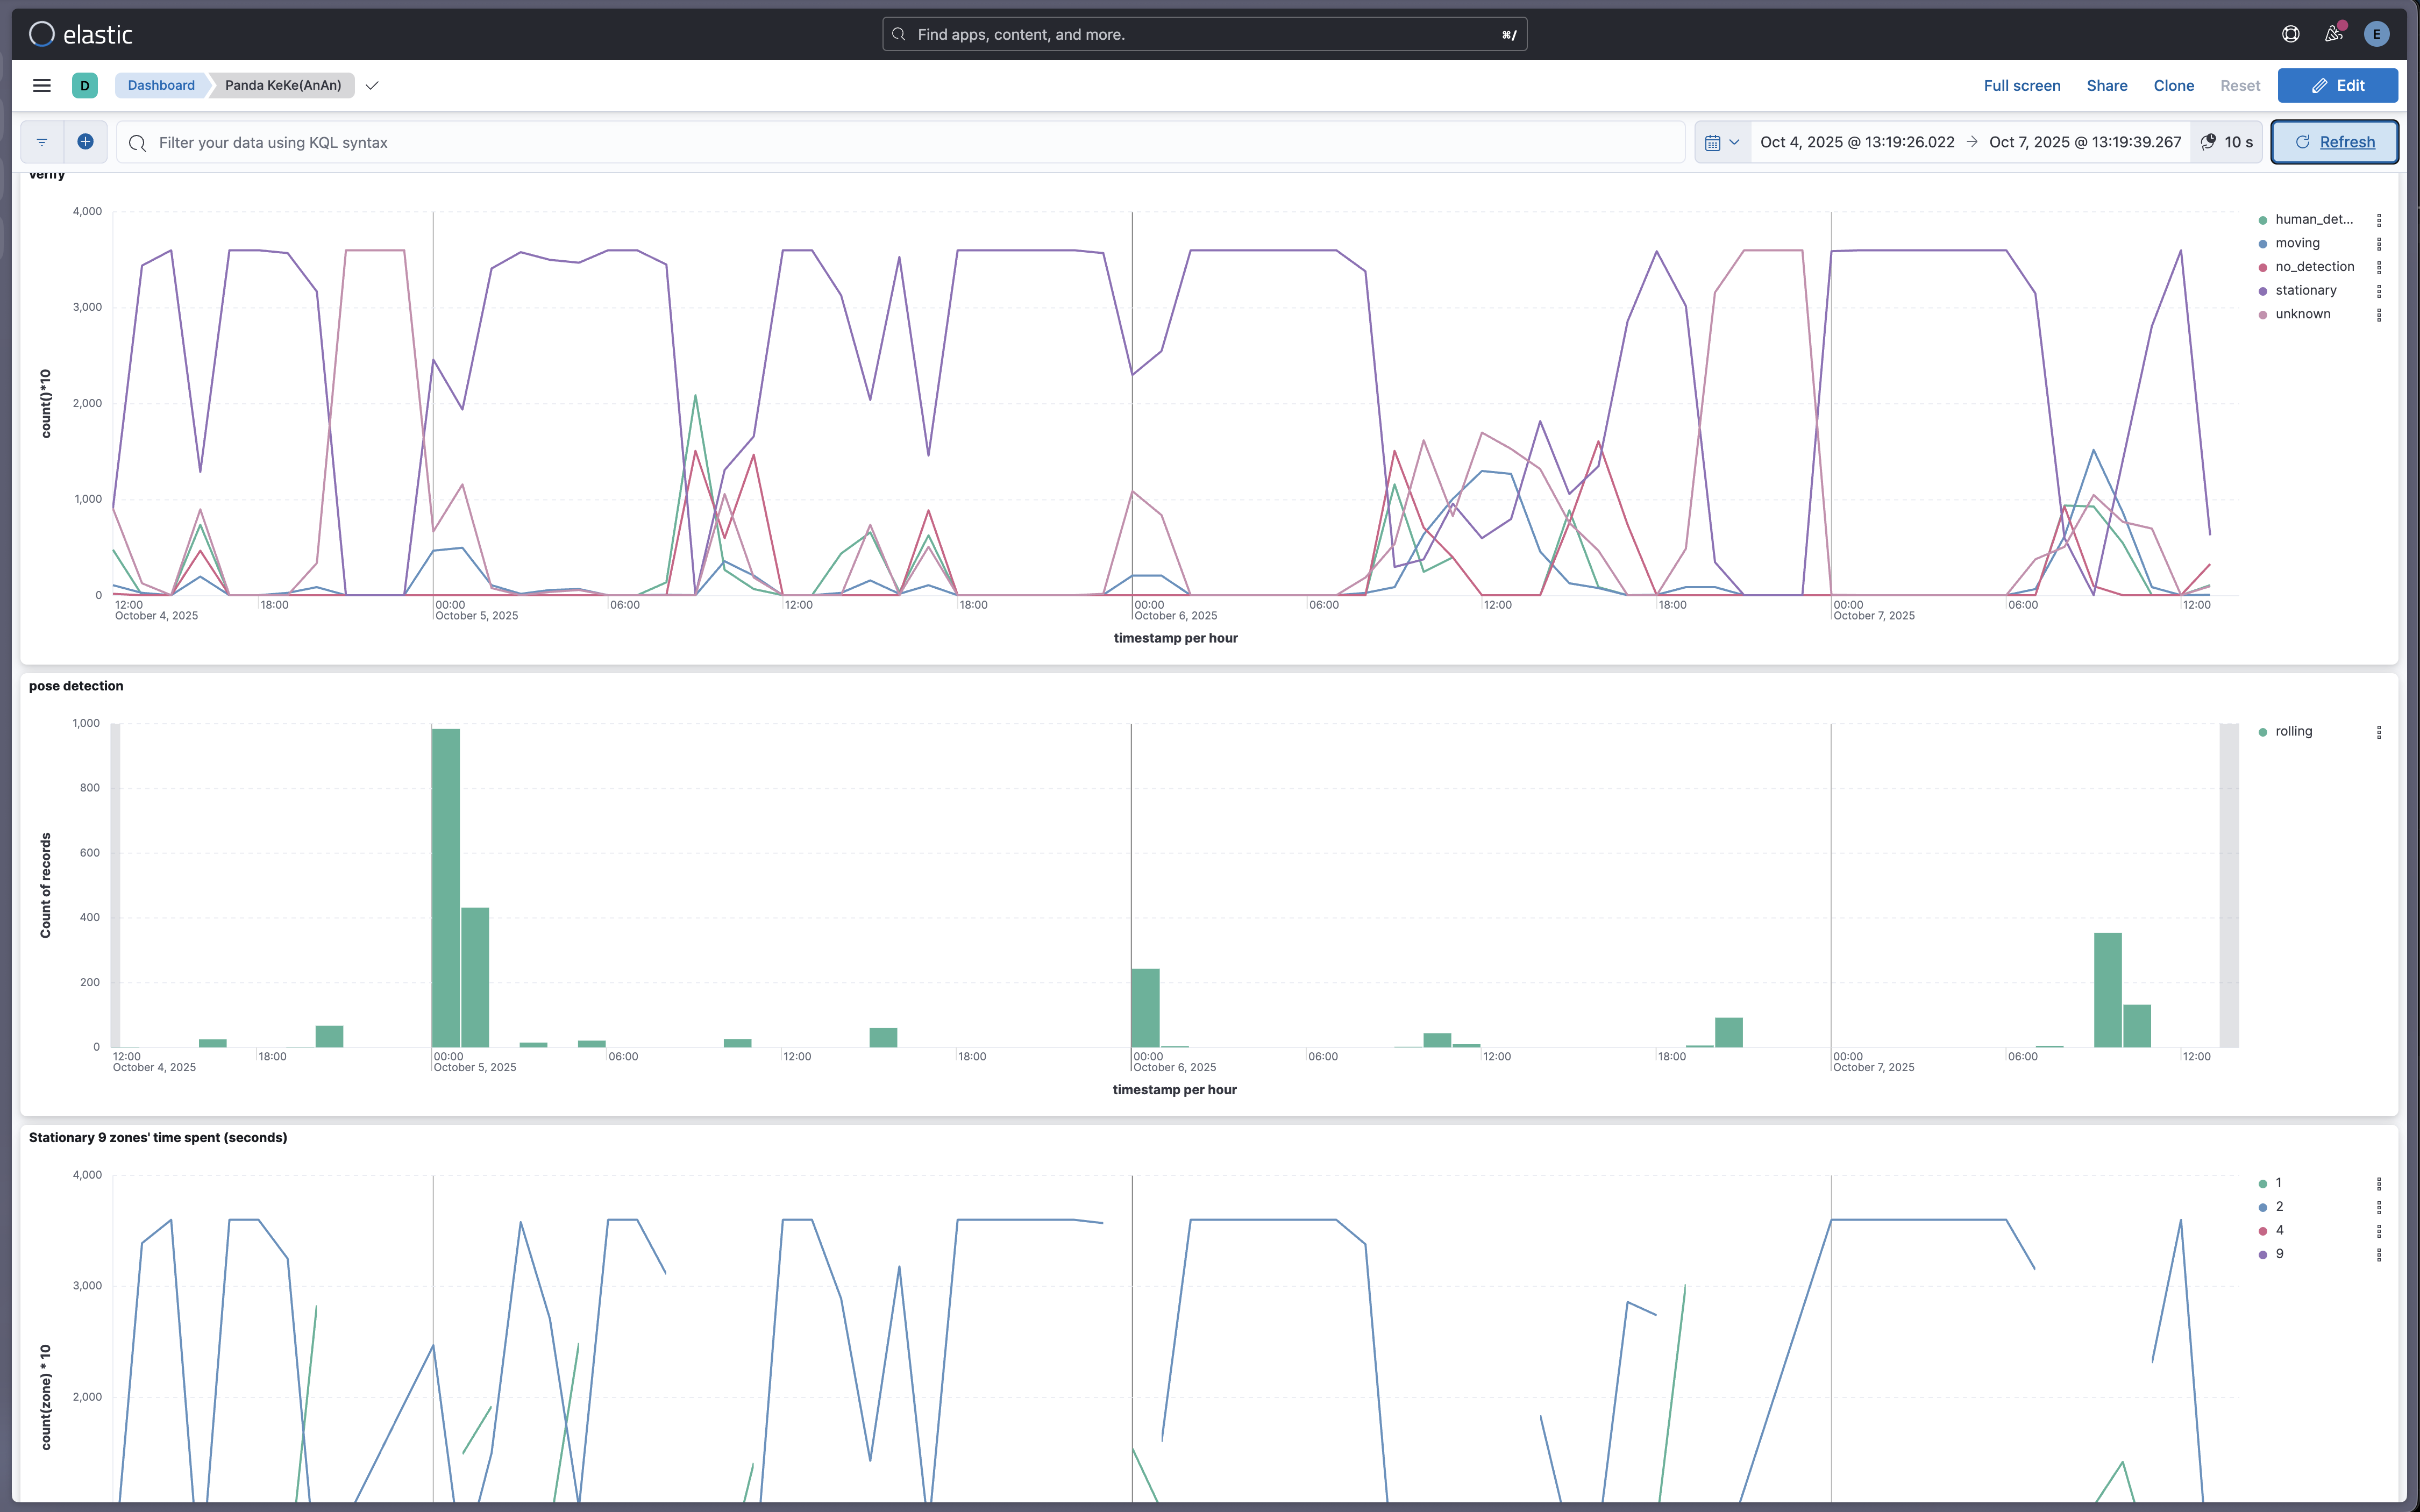Click the green D space avatar
The width and height of the screenshot is (2420, 1512).
click(85, 85)
